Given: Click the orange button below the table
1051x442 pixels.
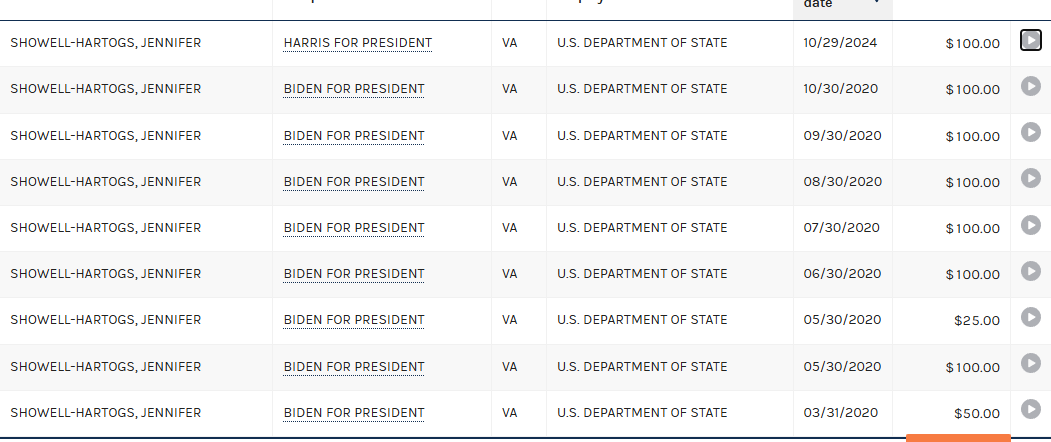Looking at the screenshot, I should pos(958,438).
